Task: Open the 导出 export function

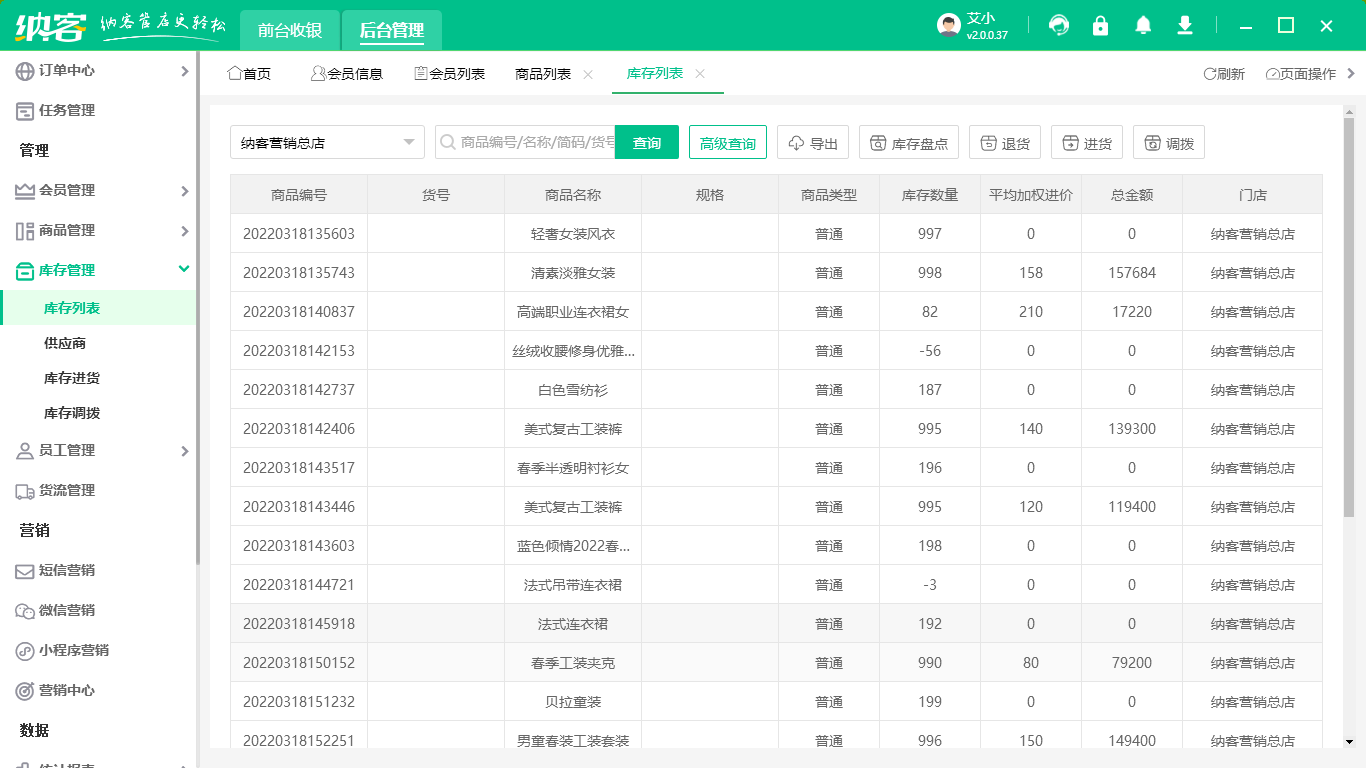Action: 812,141
